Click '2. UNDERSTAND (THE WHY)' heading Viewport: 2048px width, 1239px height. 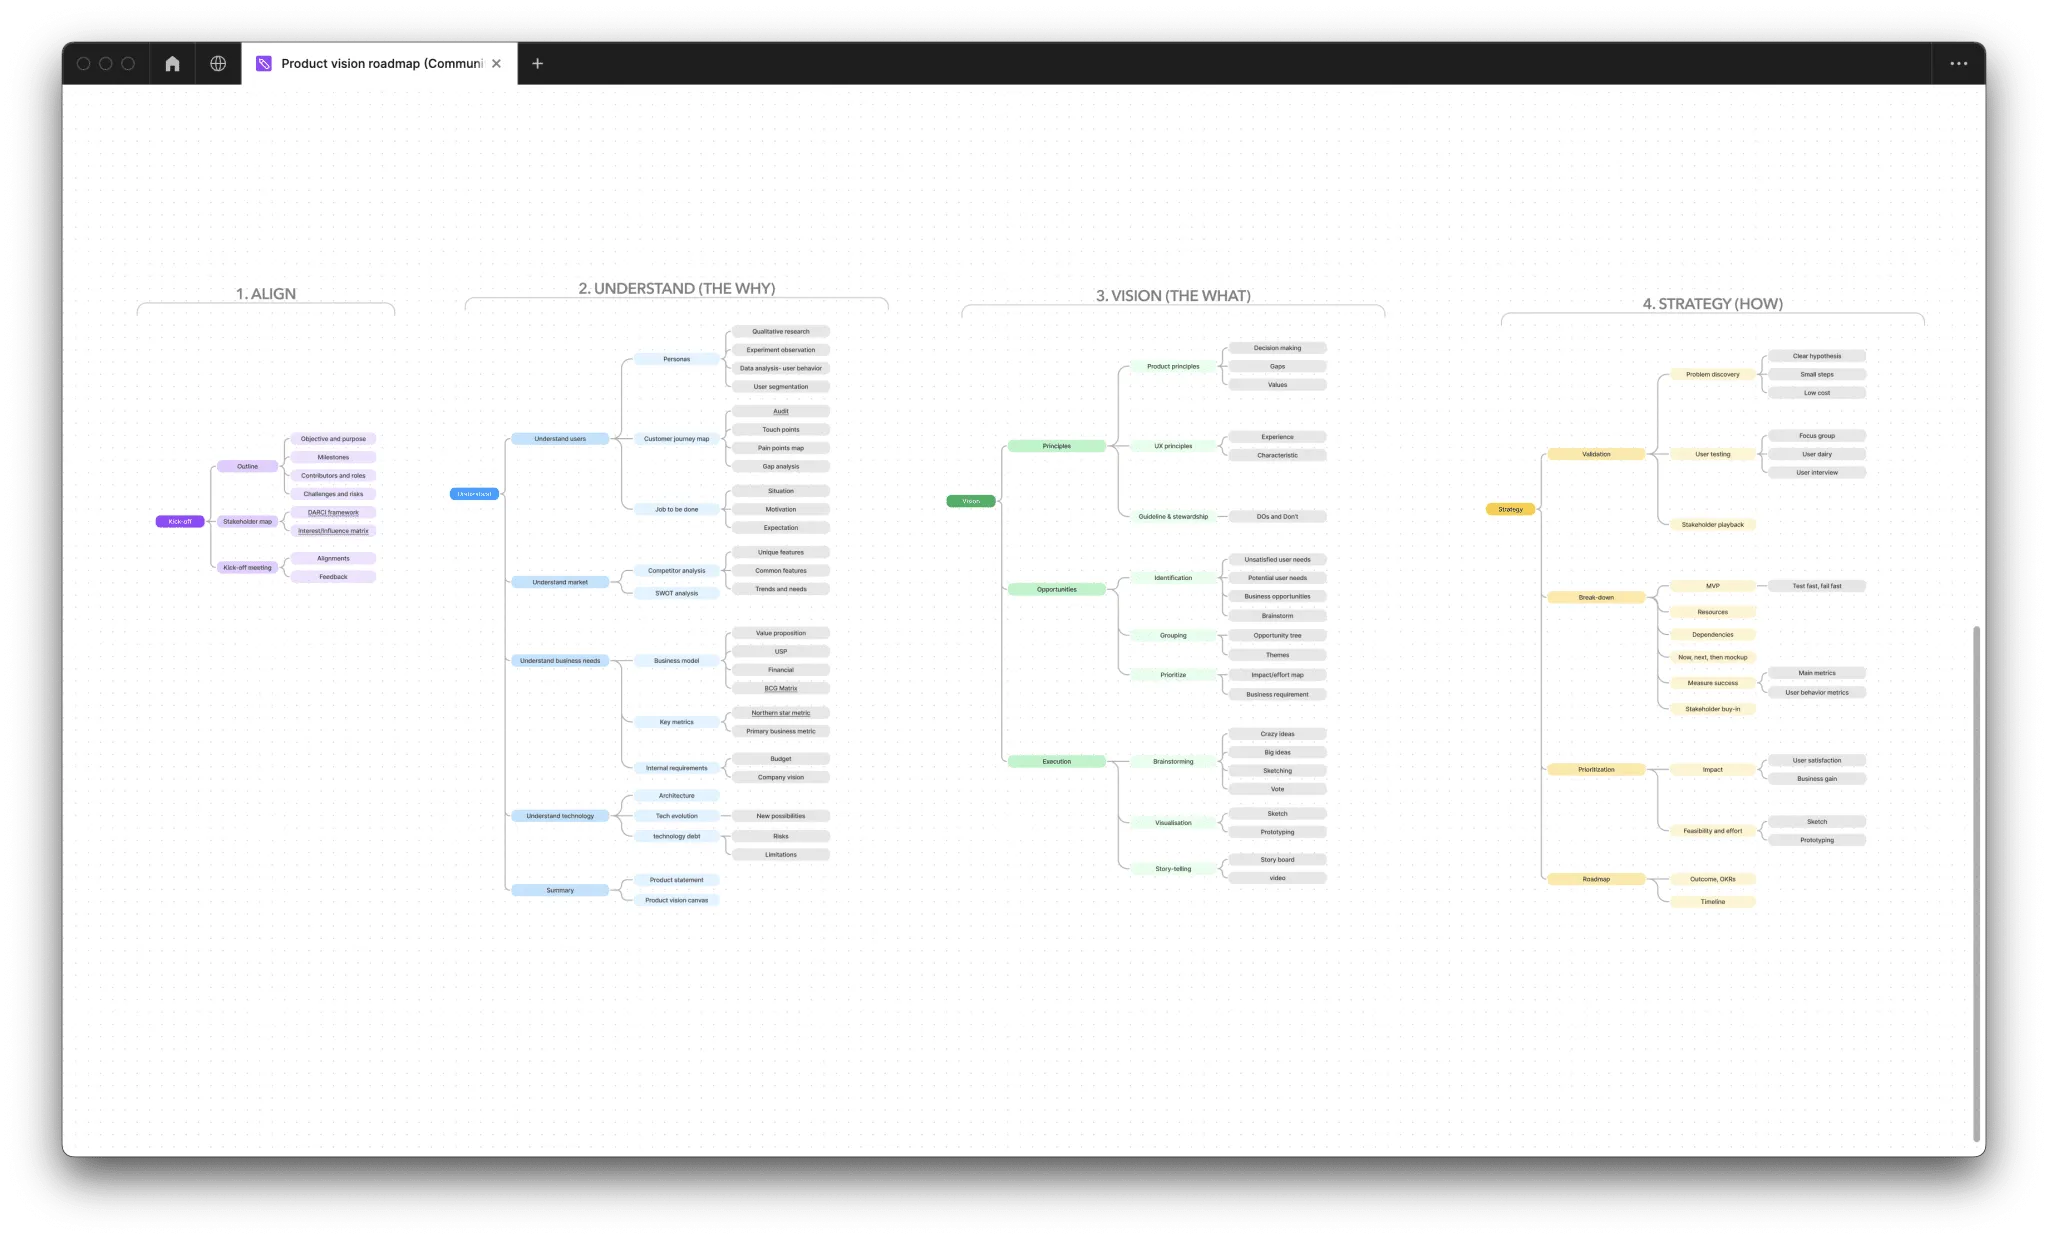677,289
